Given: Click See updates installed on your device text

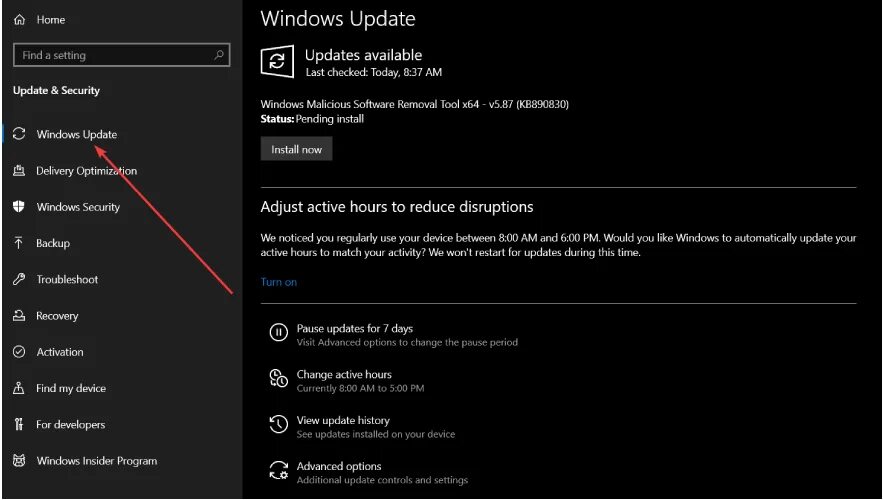Looking at the screenshot, I should click(x=376, y=434).
